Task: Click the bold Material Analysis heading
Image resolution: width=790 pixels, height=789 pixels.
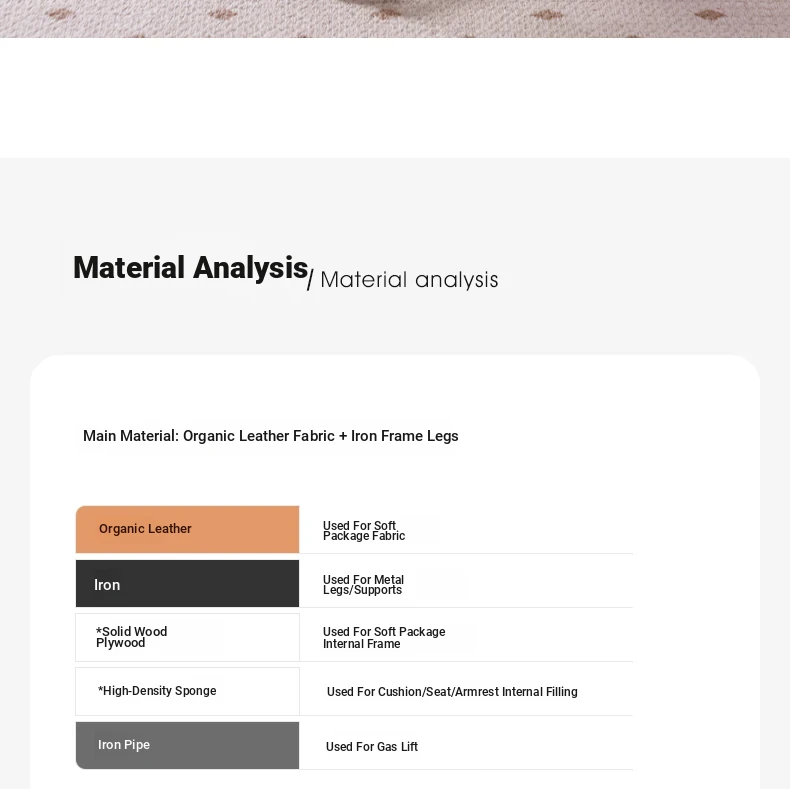Action: [x=190, y=268]
